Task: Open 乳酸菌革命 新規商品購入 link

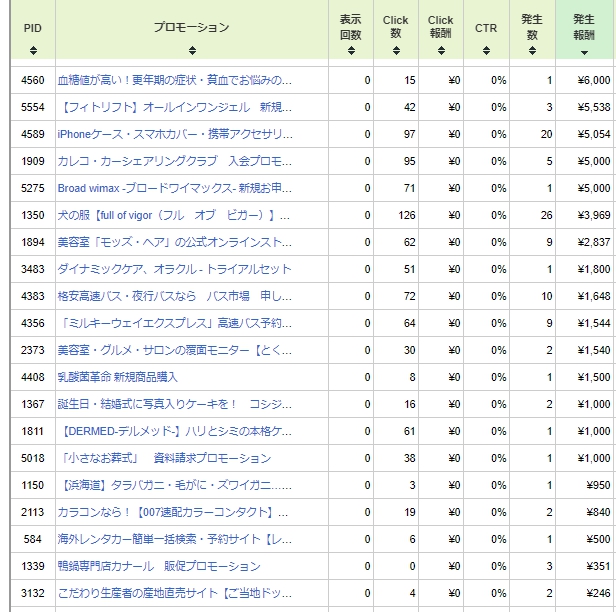Action: (x=117, y=377)
